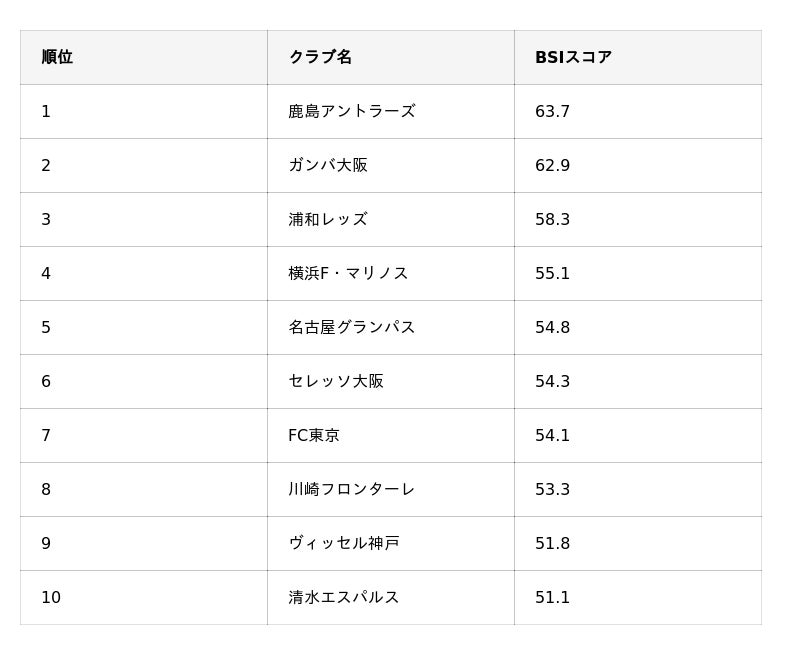Image resolution: width=800 pixels, height=655 pixels.
Task: Select the 浦和レッズ club cell
Action: (391, 219)
